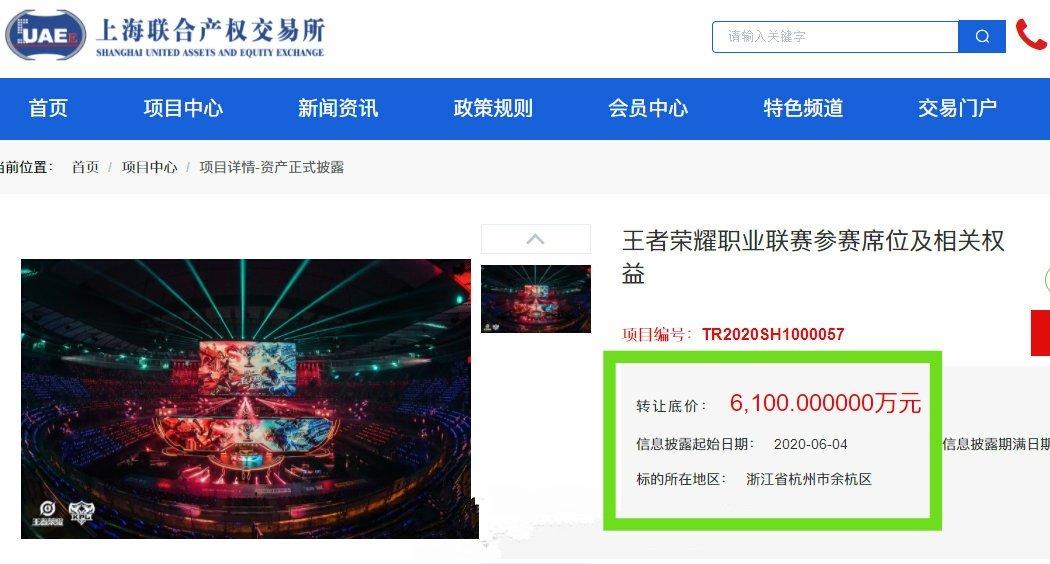Image resolution: width=1050 pixels, height=564 pixels.
Task: Click the red button at right edge
Action: pyautogui.click(x=1040, y=333)
